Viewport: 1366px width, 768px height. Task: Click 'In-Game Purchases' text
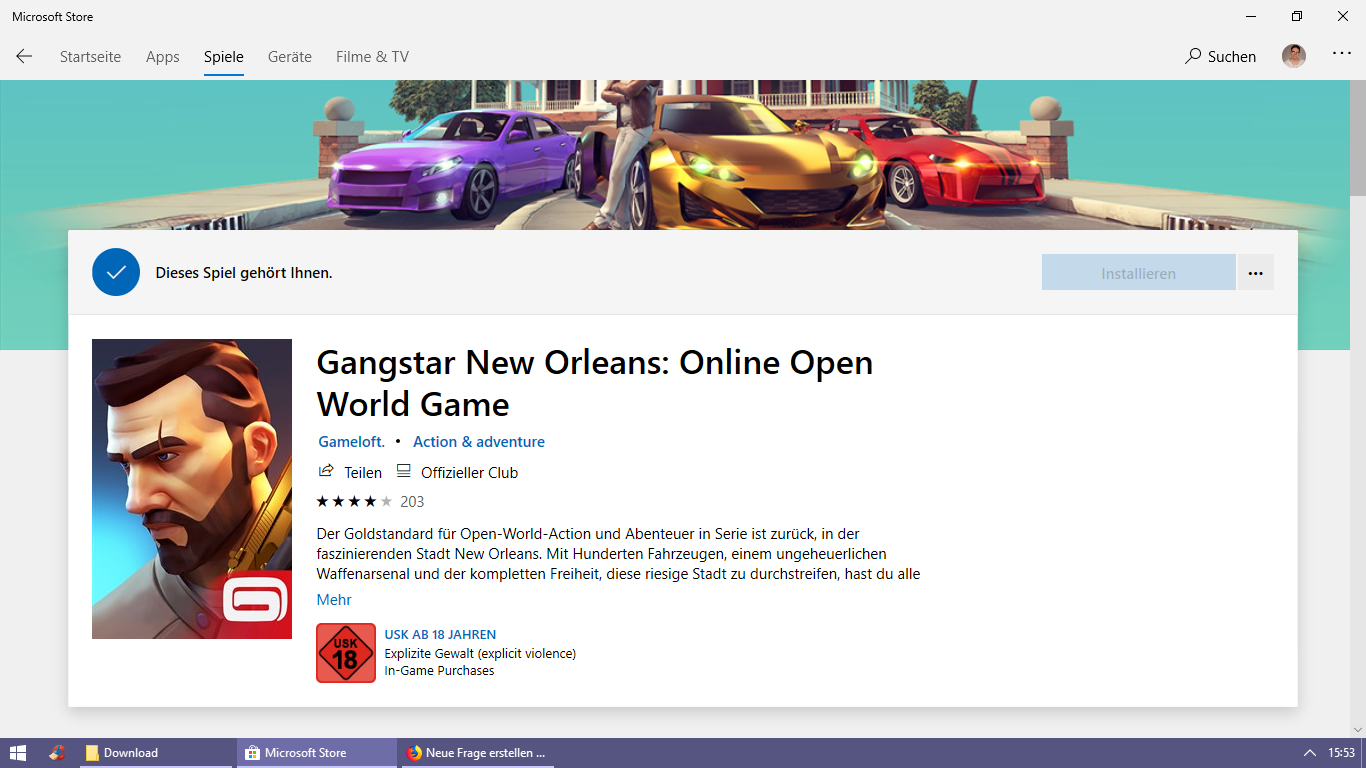coord(439,671)
